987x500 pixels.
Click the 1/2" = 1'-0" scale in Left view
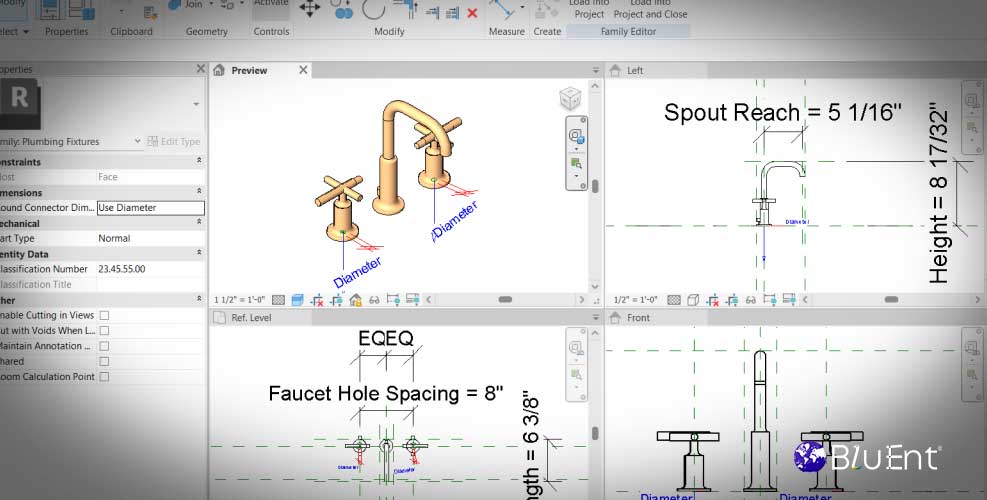tap(635, 300)
